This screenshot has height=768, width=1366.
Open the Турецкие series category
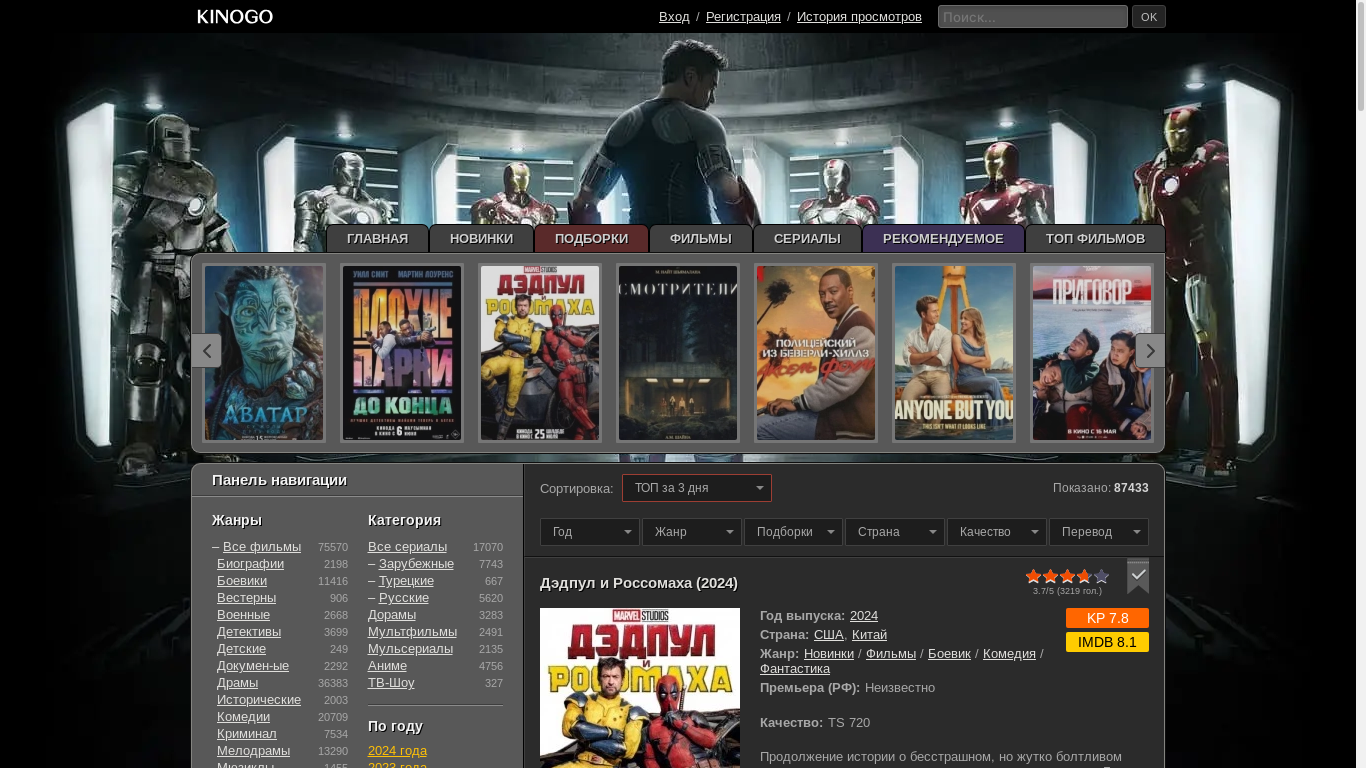[x=406, y=581]
